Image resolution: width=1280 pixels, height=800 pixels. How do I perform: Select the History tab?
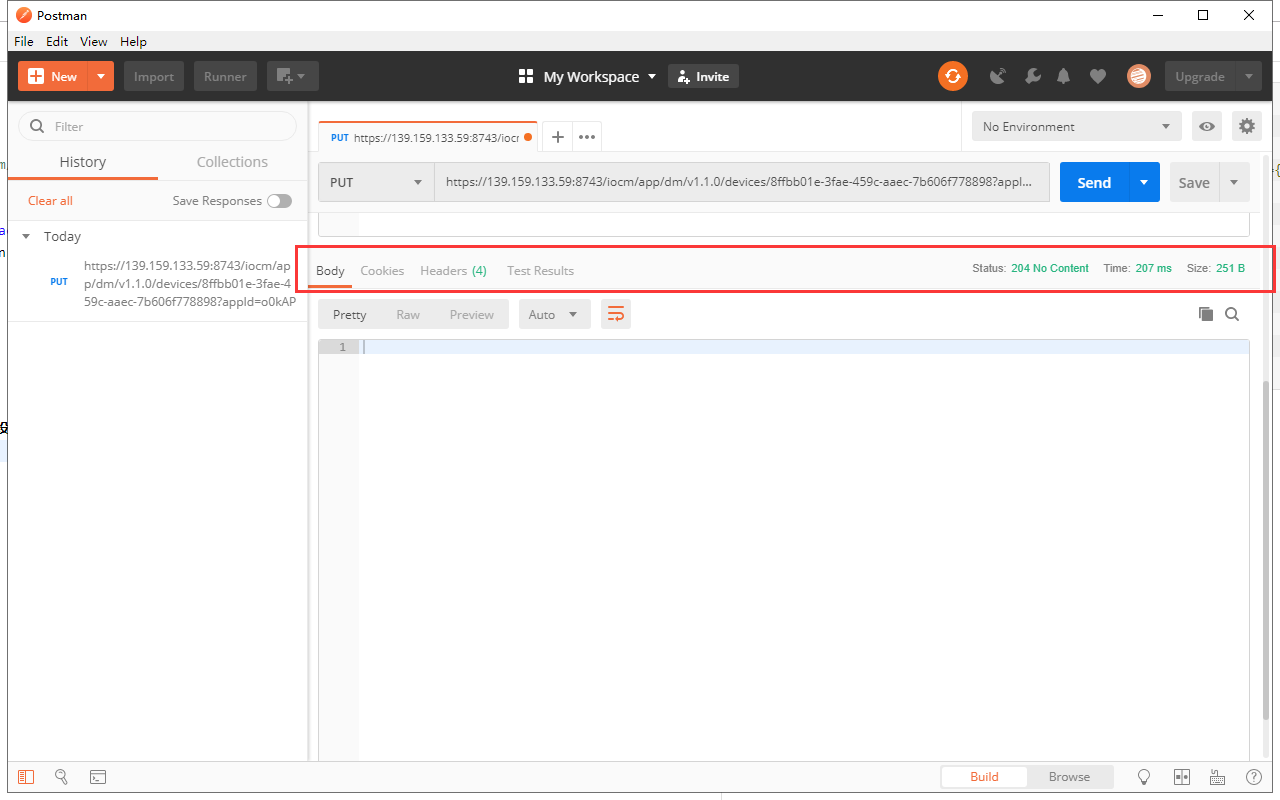[x=83, y=162]
